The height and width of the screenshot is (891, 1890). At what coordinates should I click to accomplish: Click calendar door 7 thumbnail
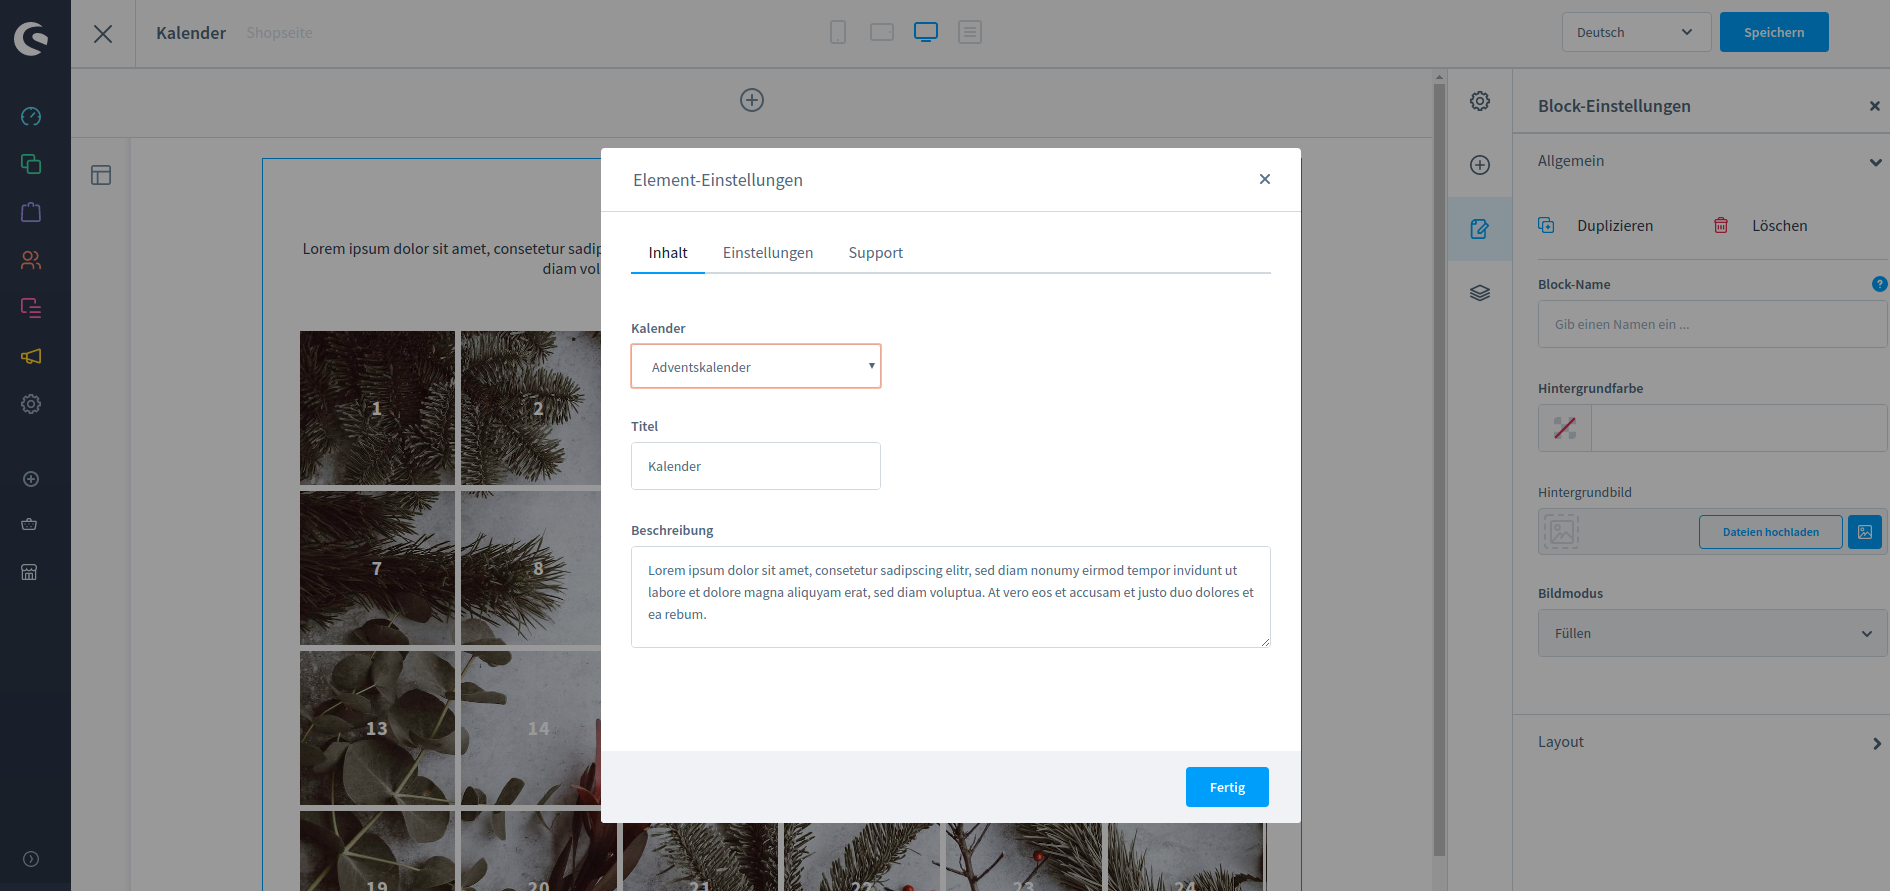point(377,568)
